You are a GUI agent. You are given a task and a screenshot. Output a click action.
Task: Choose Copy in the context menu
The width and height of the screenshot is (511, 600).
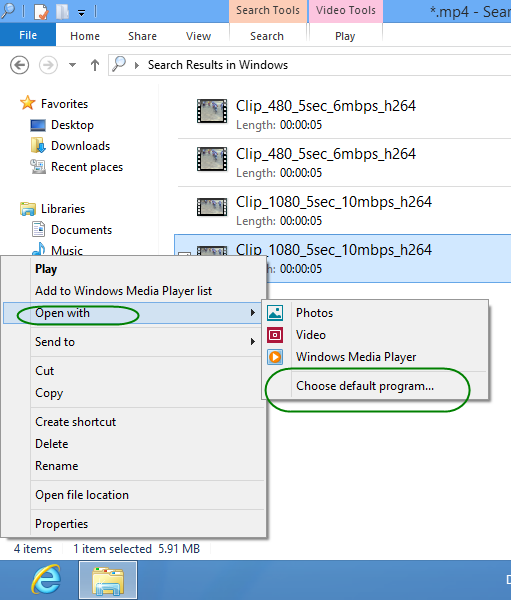[134, 393]
